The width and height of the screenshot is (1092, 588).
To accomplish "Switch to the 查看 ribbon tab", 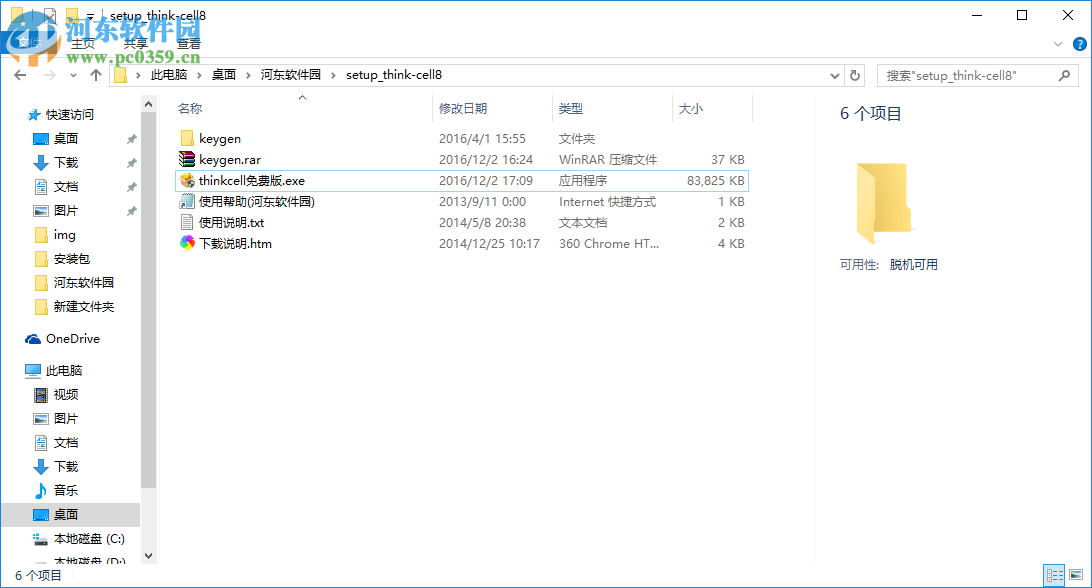I will tap(189, 44).
